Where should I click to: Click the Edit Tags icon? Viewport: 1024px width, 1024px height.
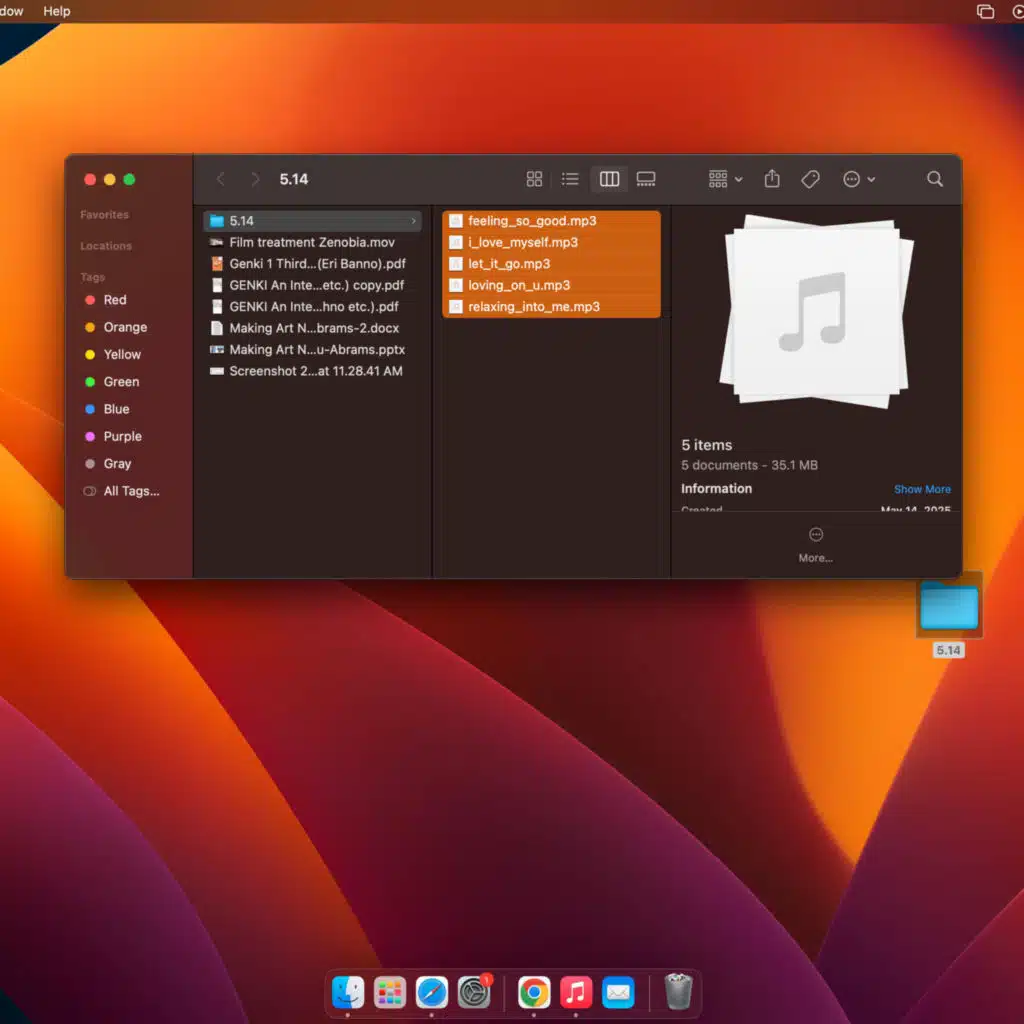point(810,179)
